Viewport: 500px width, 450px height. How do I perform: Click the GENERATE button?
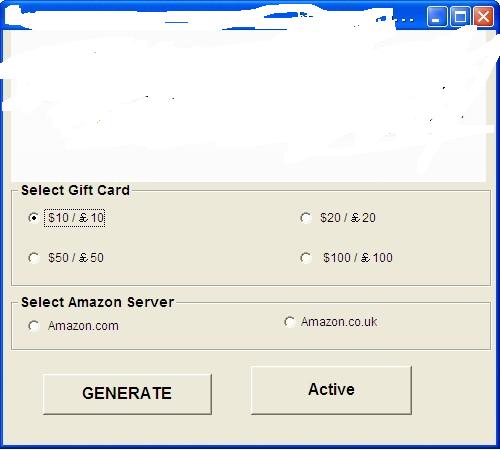(127, 394)
